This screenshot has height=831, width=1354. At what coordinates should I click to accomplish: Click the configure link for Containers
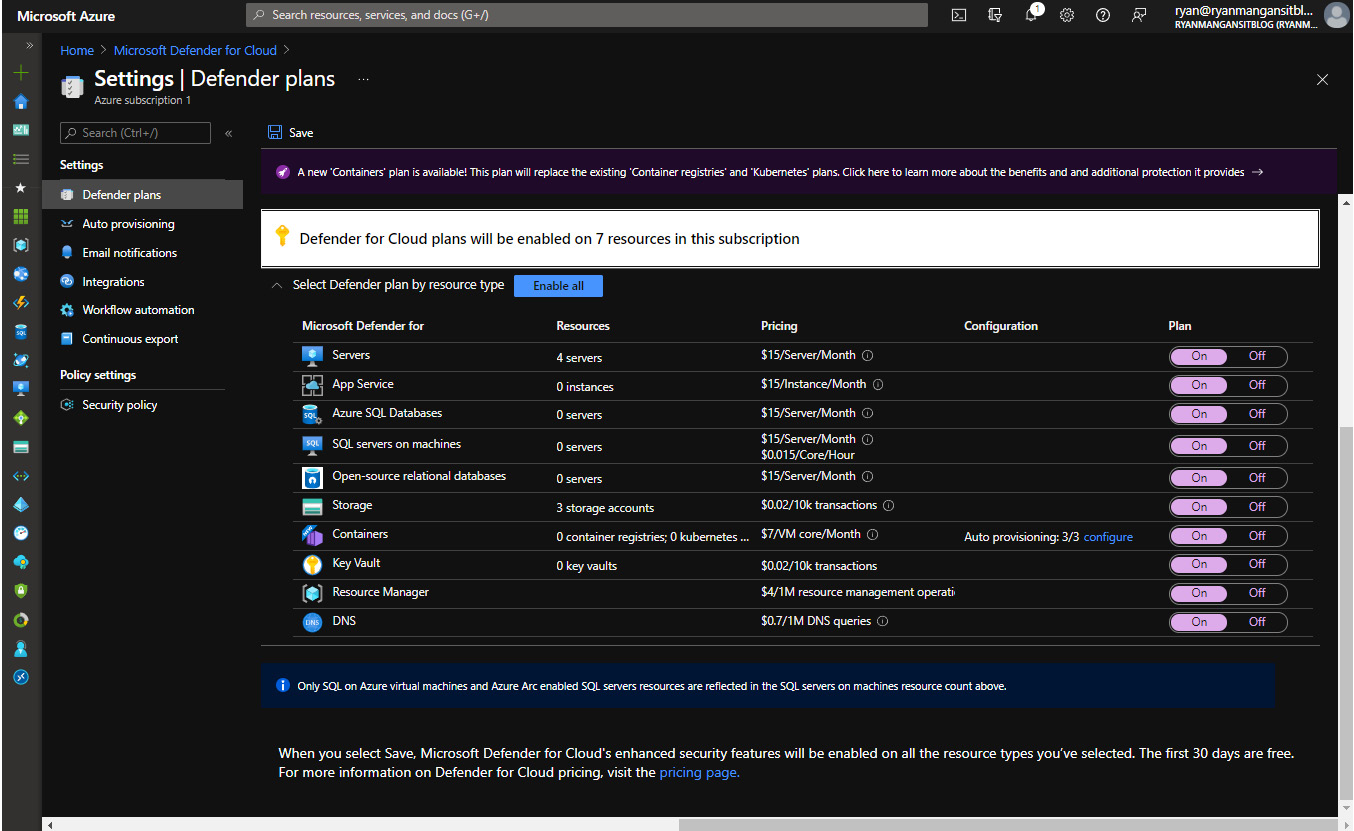(x=1108, y=537)
